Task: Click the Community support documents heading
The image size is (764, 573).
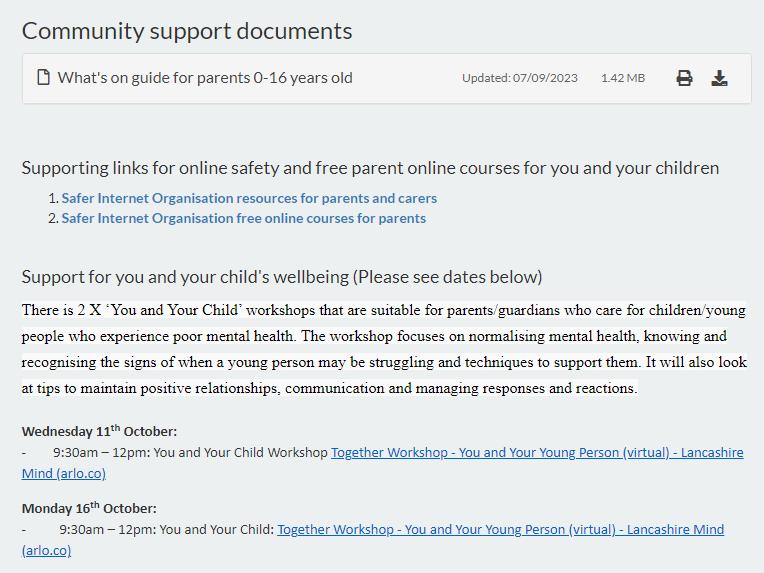Action: (x=187, y=31)
